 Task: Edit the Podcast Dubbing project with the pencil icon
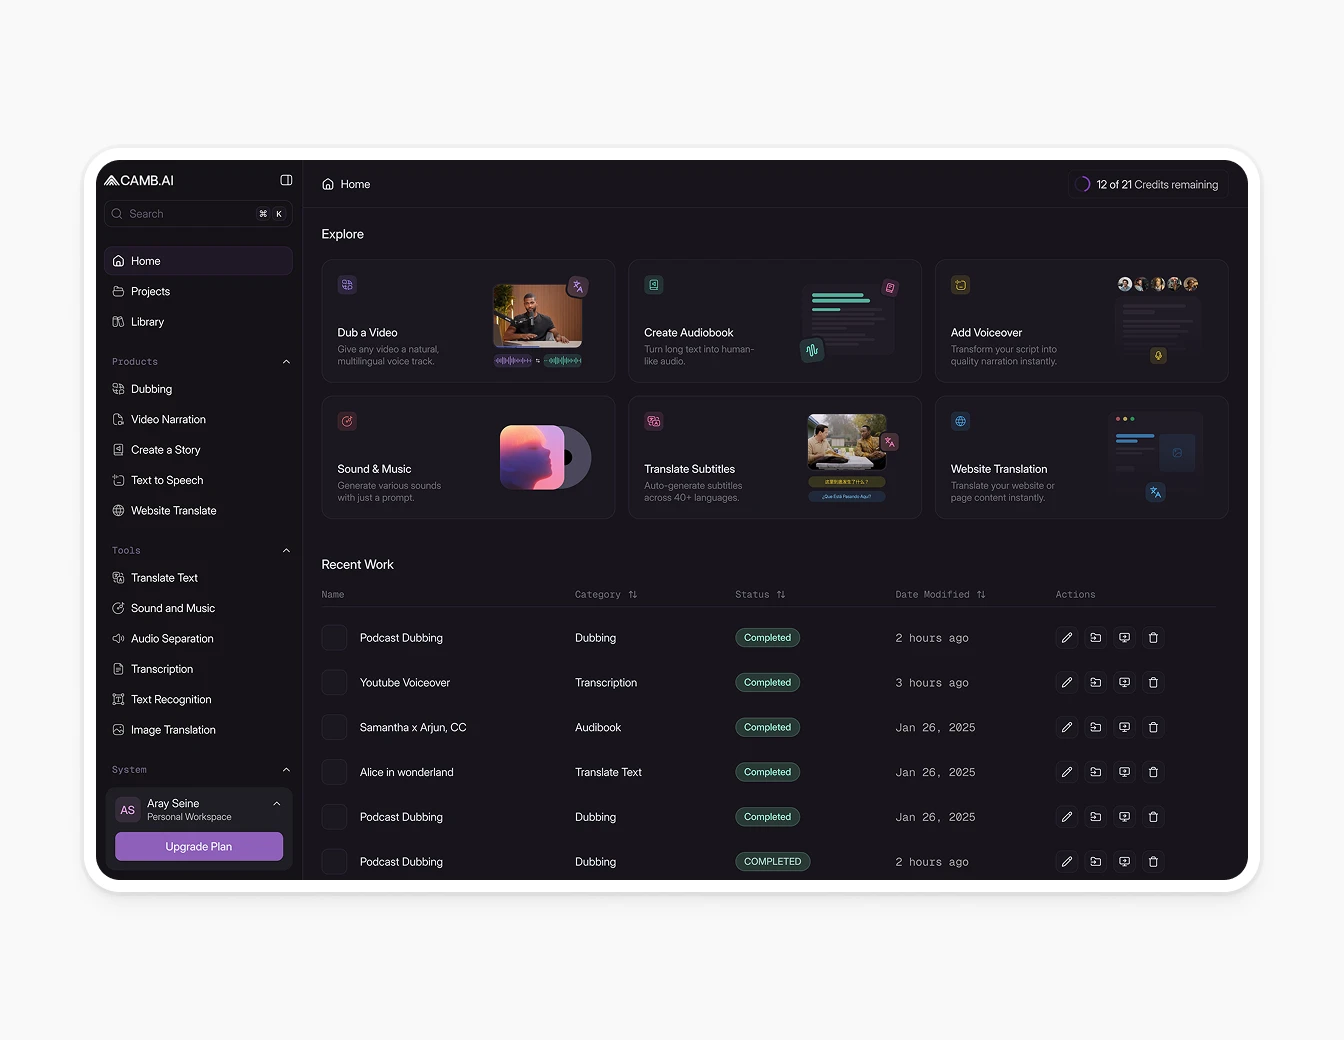click(x=1066, y=637)
